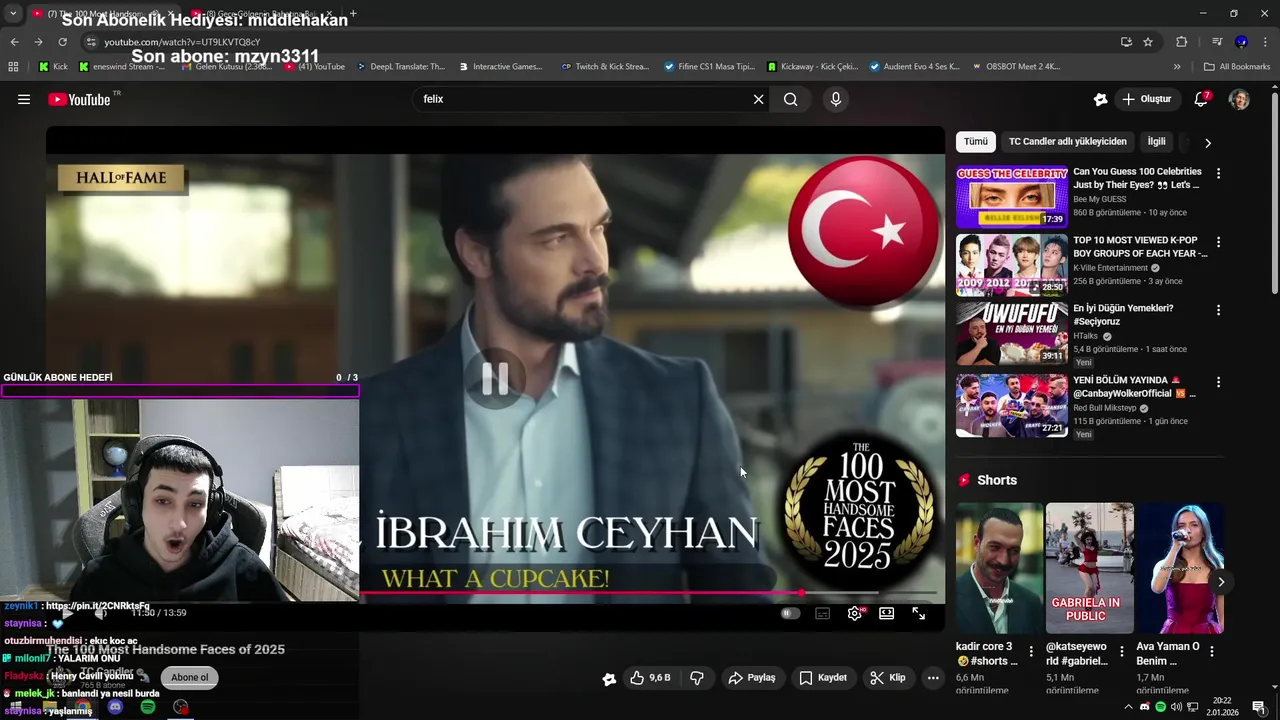Open K-Ville Entertainment channel link

tap(1110, 268)
